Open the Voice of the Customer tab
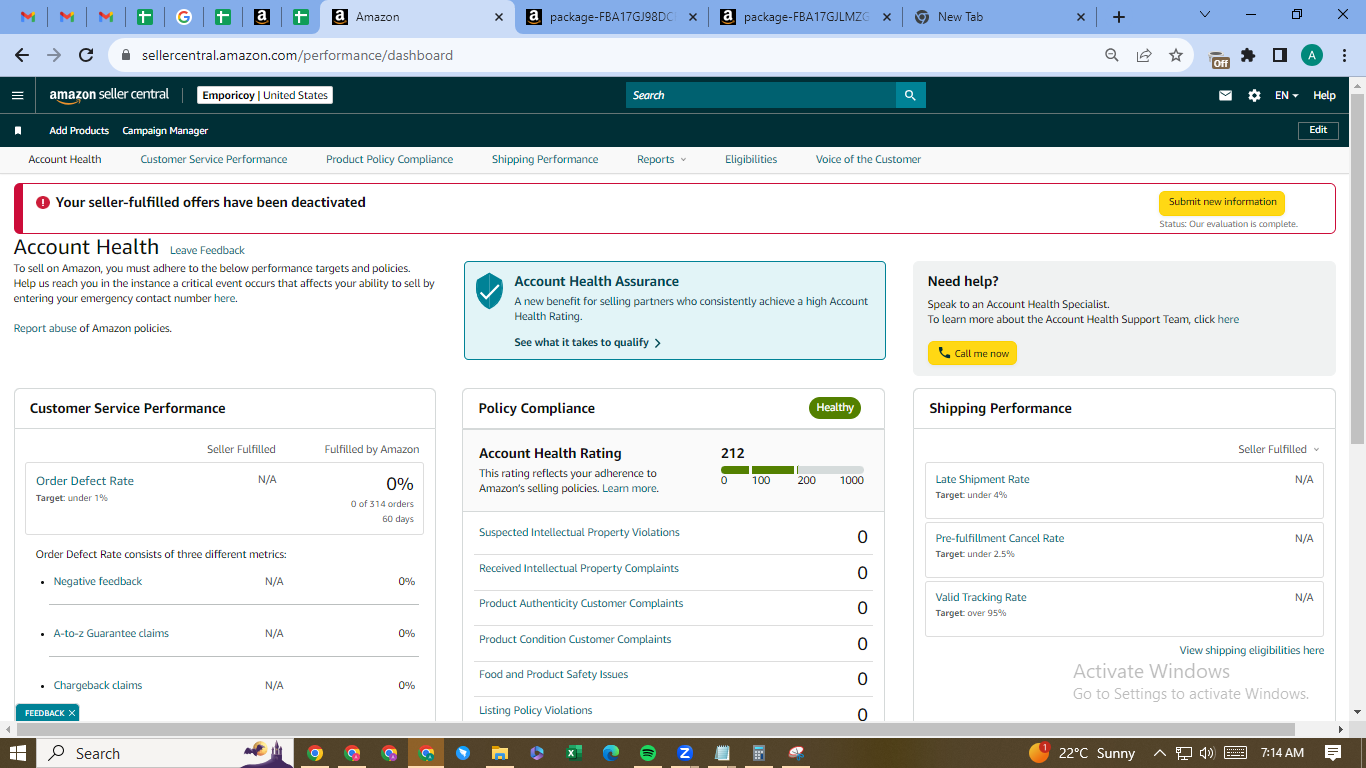Image resolution: width=1366 pixels, height=768 pixels. 868,160
